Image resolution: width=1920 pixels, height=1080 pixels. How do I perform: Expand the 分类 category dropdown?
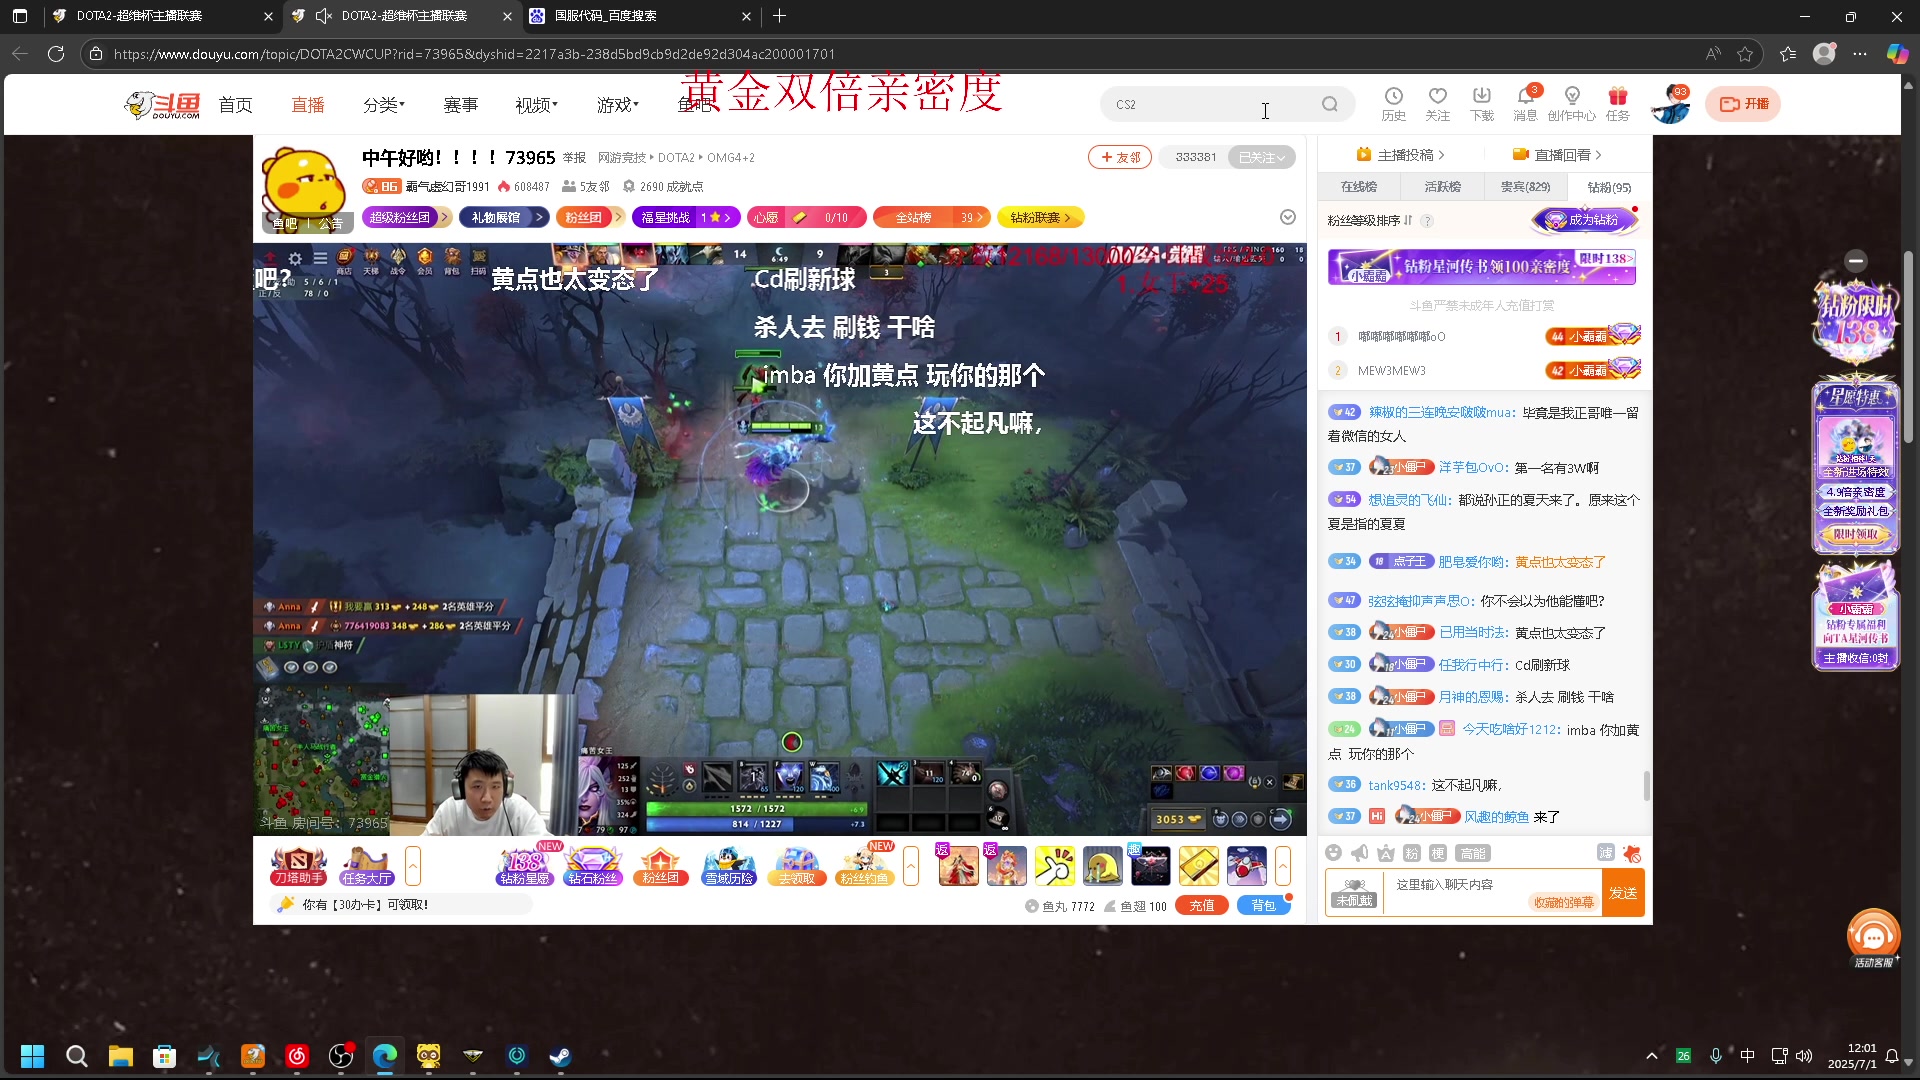pyautogui.click(x=384, y=104)
